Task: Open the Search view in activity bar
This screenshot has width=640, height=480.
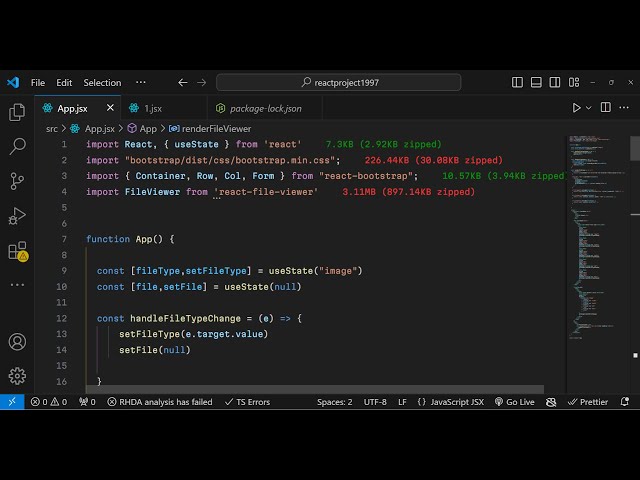Action: (x=17, y=147)
